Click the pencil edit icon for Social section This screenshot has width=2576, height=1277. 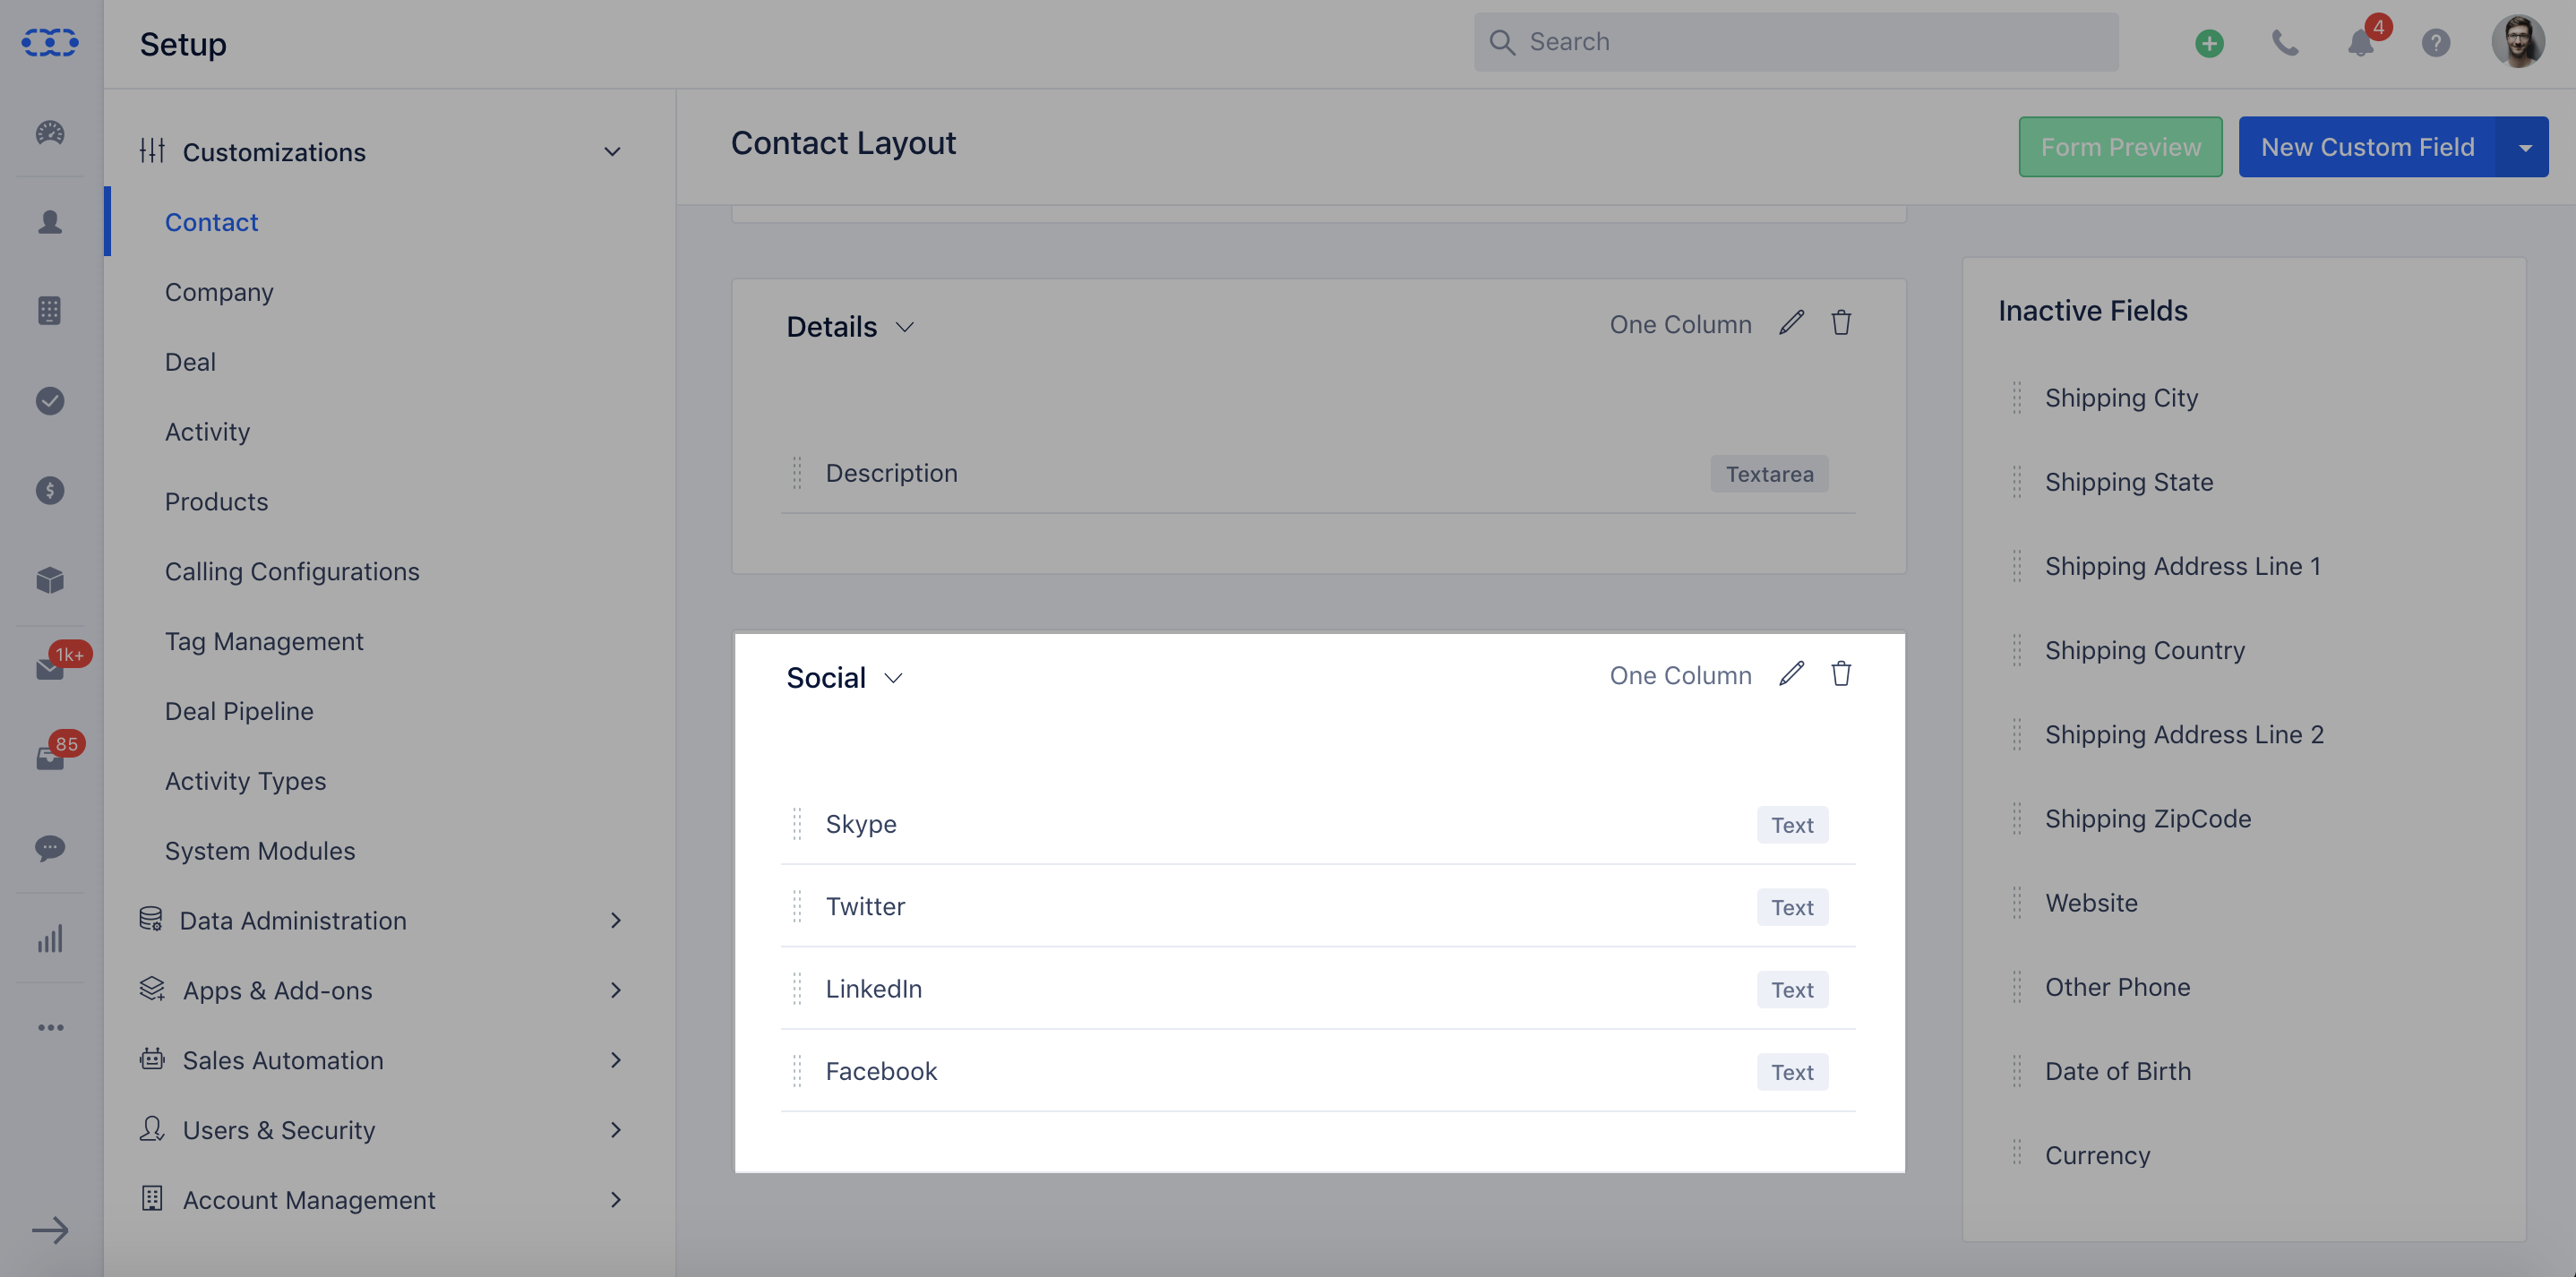[x=1791, y=674]
